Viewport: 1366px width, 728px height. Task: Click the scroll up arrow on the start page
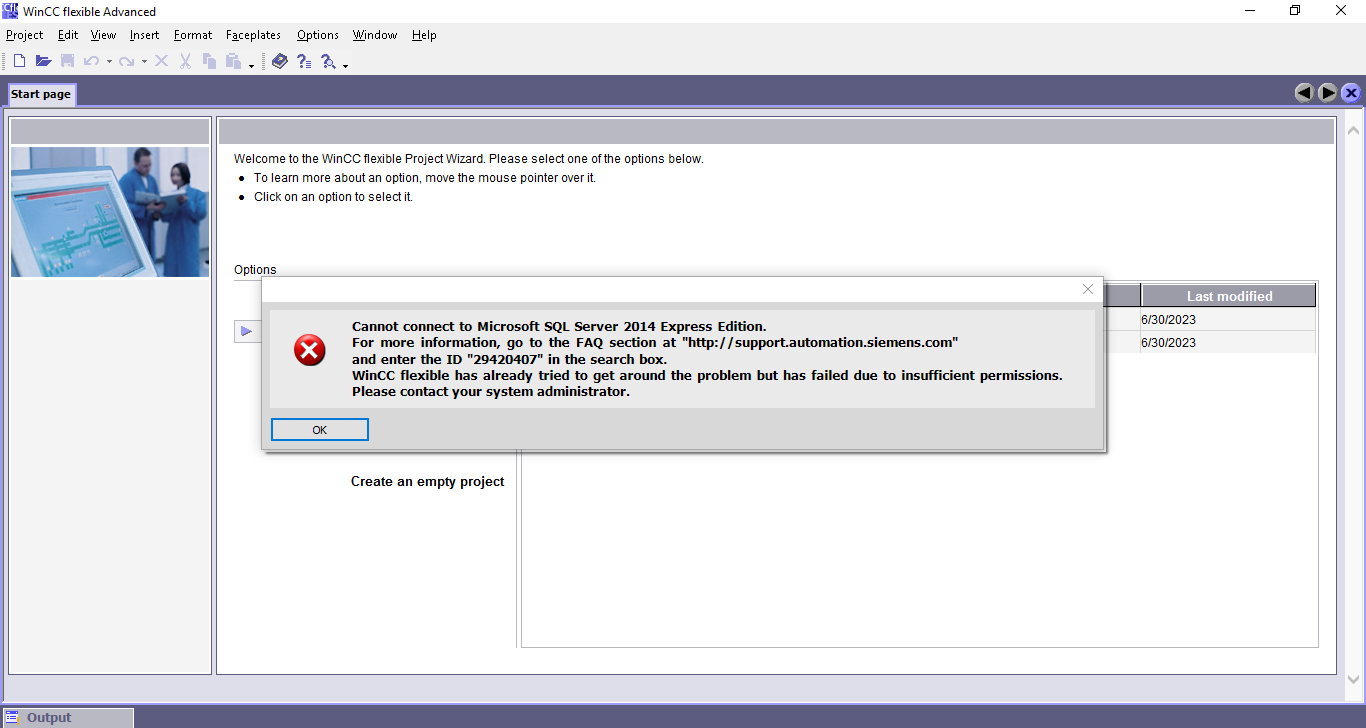(1354, 130)
